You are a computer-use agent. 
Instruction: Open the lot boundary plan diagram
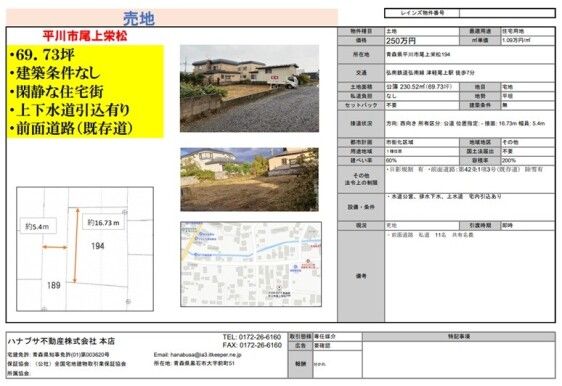(x=85, y=249)
